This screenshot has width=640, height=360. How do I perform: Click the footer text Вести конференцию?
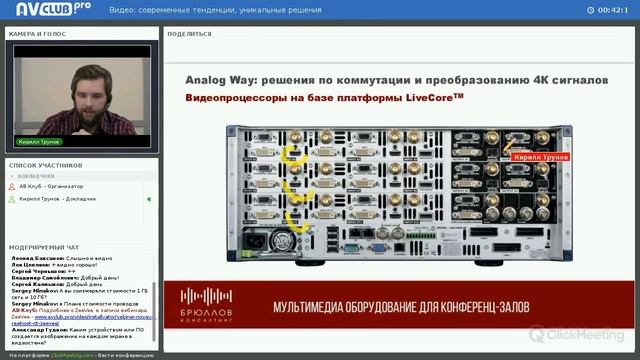tap(126, 356)
